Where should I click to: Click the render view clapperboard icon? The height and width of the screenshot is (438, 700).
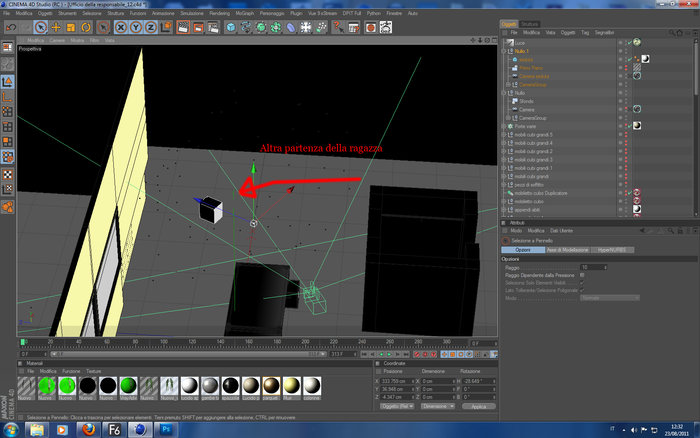click(x=183, y=28)
